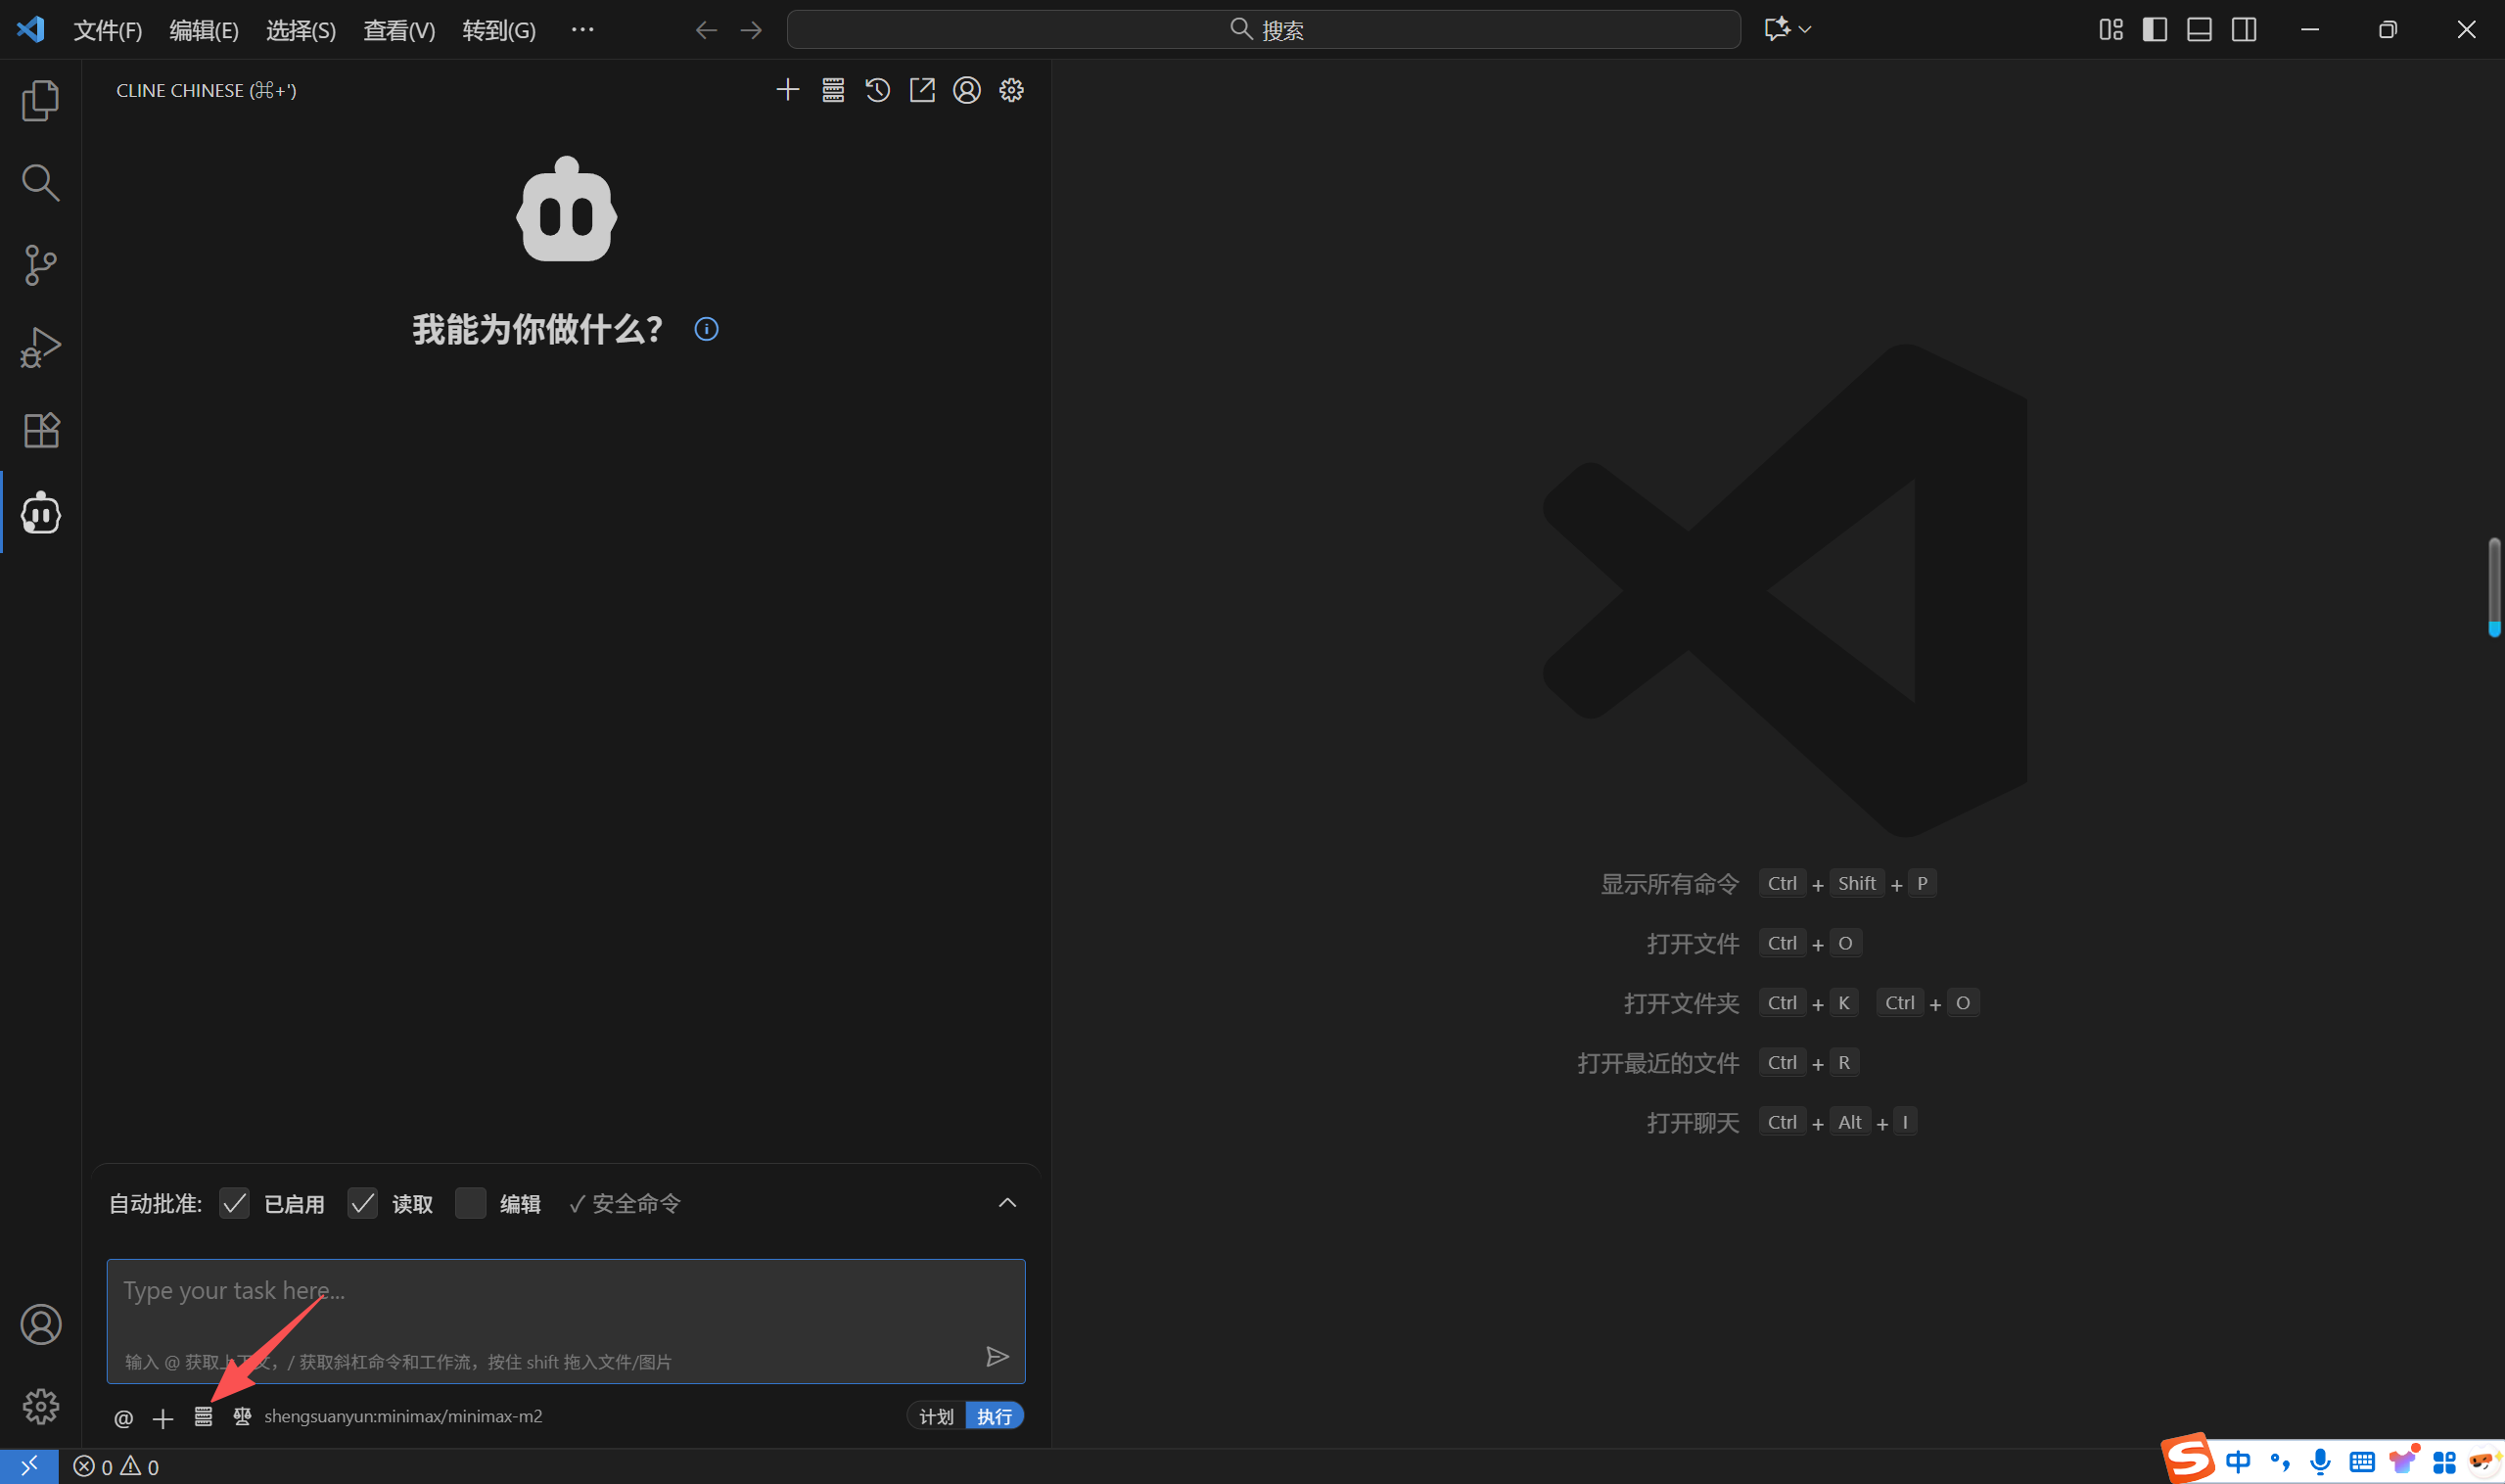Start new task with plus icon
Screen dimensions: 2505x1484
point(788,90)
